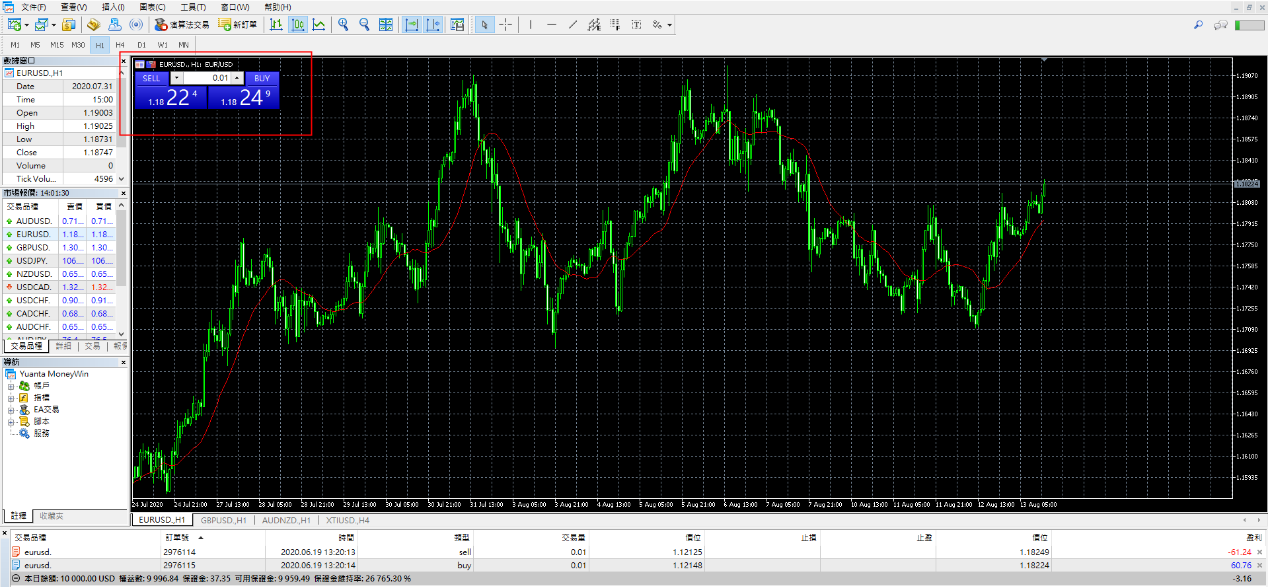This screenshot has width=1268, height=587.
Task: Open the AUDNZD.,H1 chart tab
Action: coord(285,520)
